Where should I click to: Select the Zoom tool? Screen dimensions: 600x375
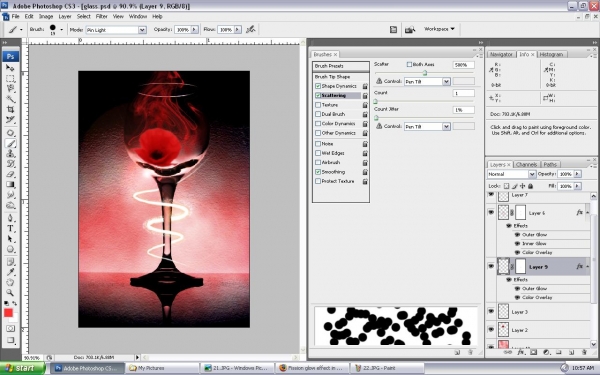click(10, 293)
